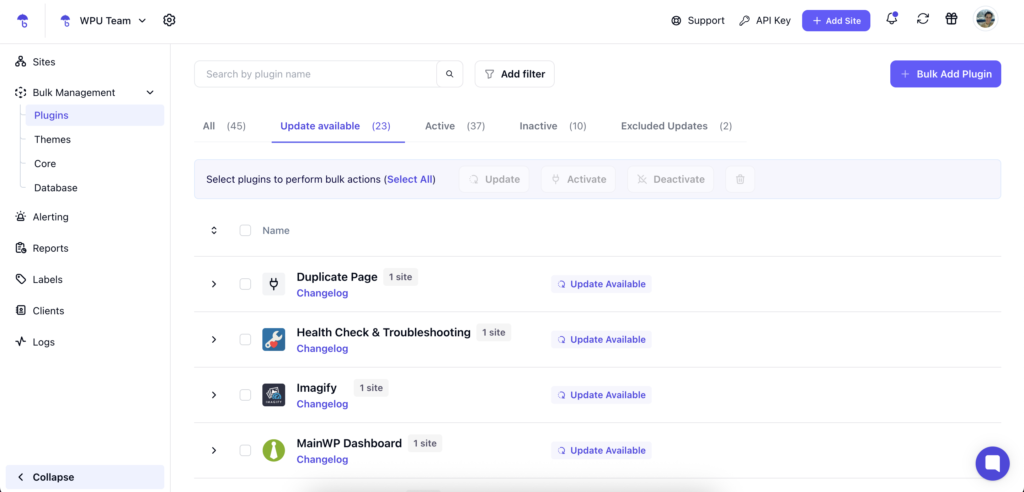1024x492 pixels.
Task: Expand the MainWP Dashboard row
Action: [x=214, y=451]
